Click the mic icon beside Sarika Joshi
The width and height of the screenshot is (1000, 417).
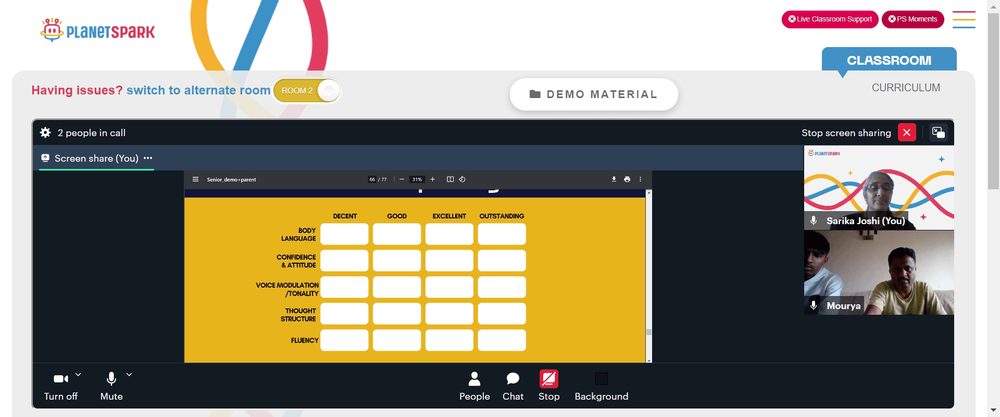click(813, 221)
